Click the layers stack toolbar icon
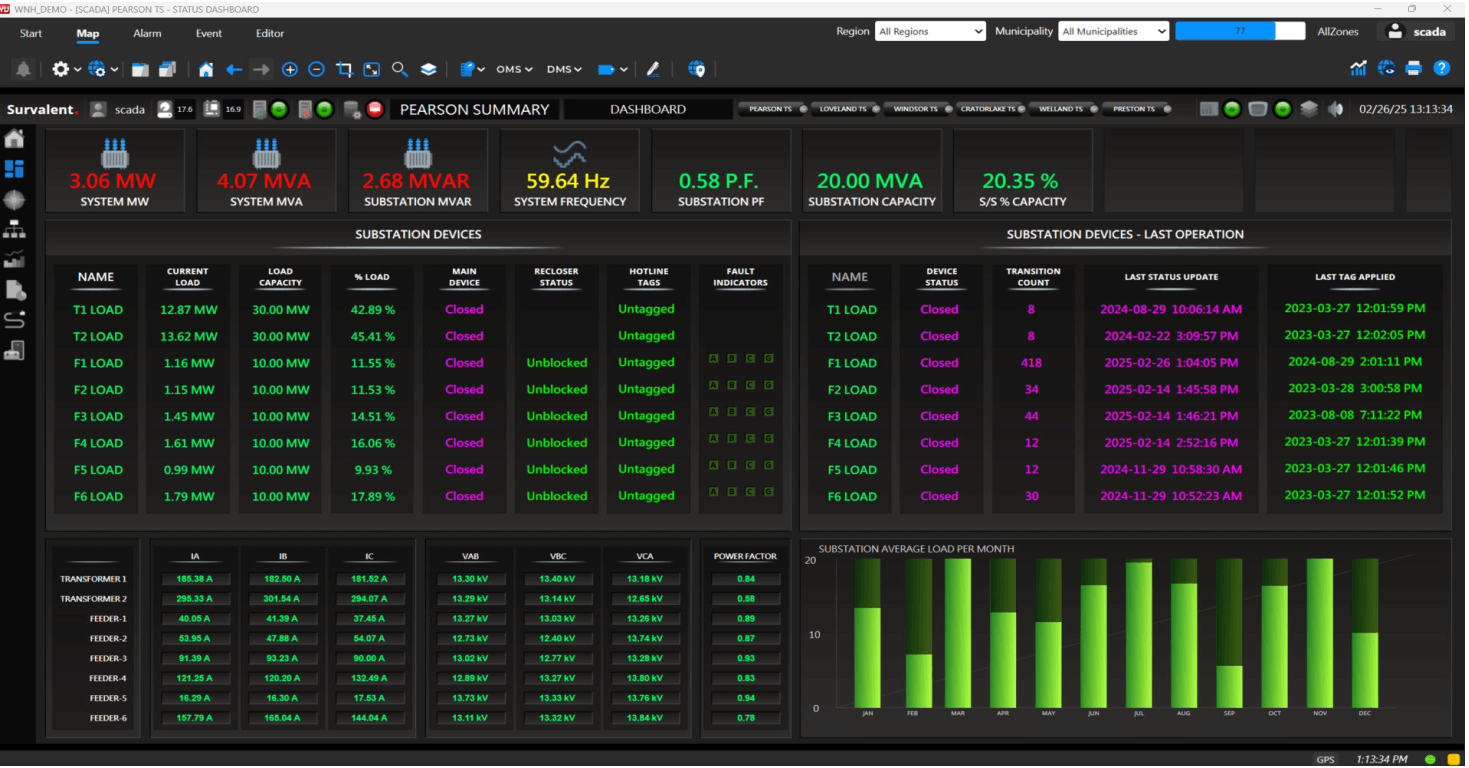The width and height of the screenshot is (1469, 768). click(x=428, y=70)
